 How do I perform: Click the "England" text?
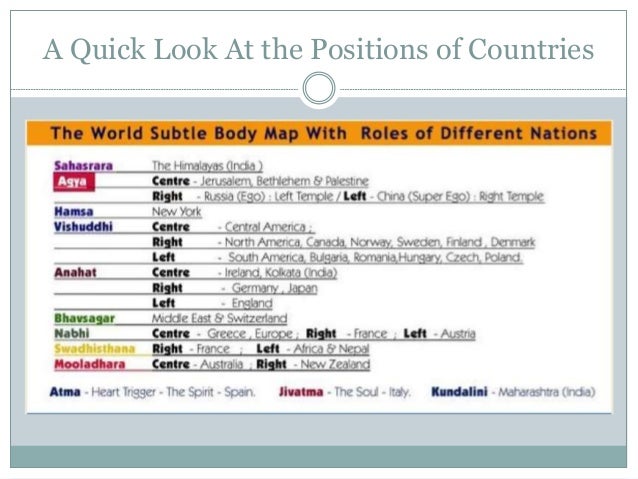click(252, 303)
